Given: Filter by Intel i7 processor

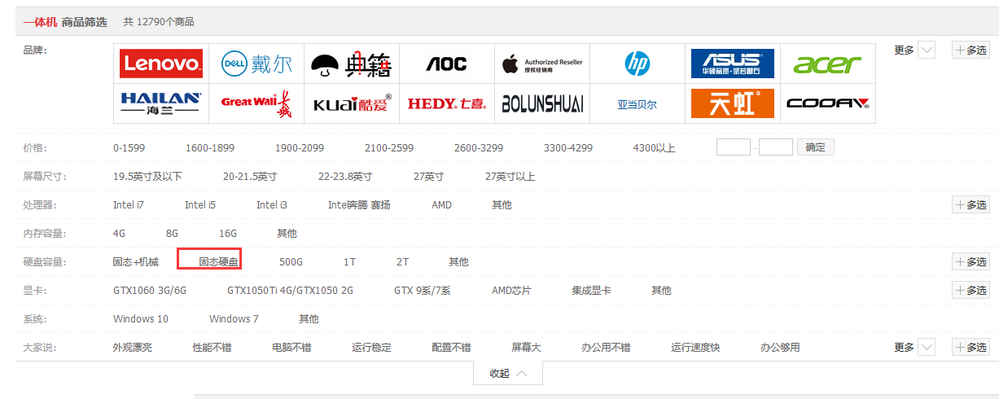Looking at the screenshot, I should [x=129, y=205].
